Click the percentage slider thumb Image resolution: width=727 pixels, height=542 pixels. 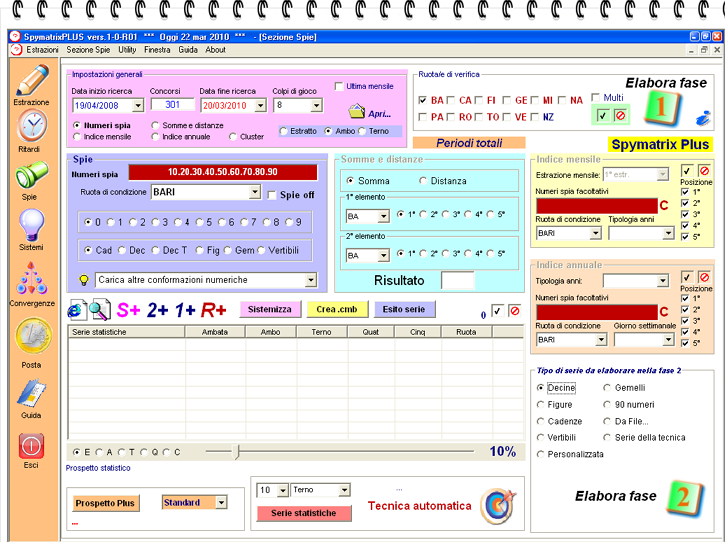[x=236, y=451]
